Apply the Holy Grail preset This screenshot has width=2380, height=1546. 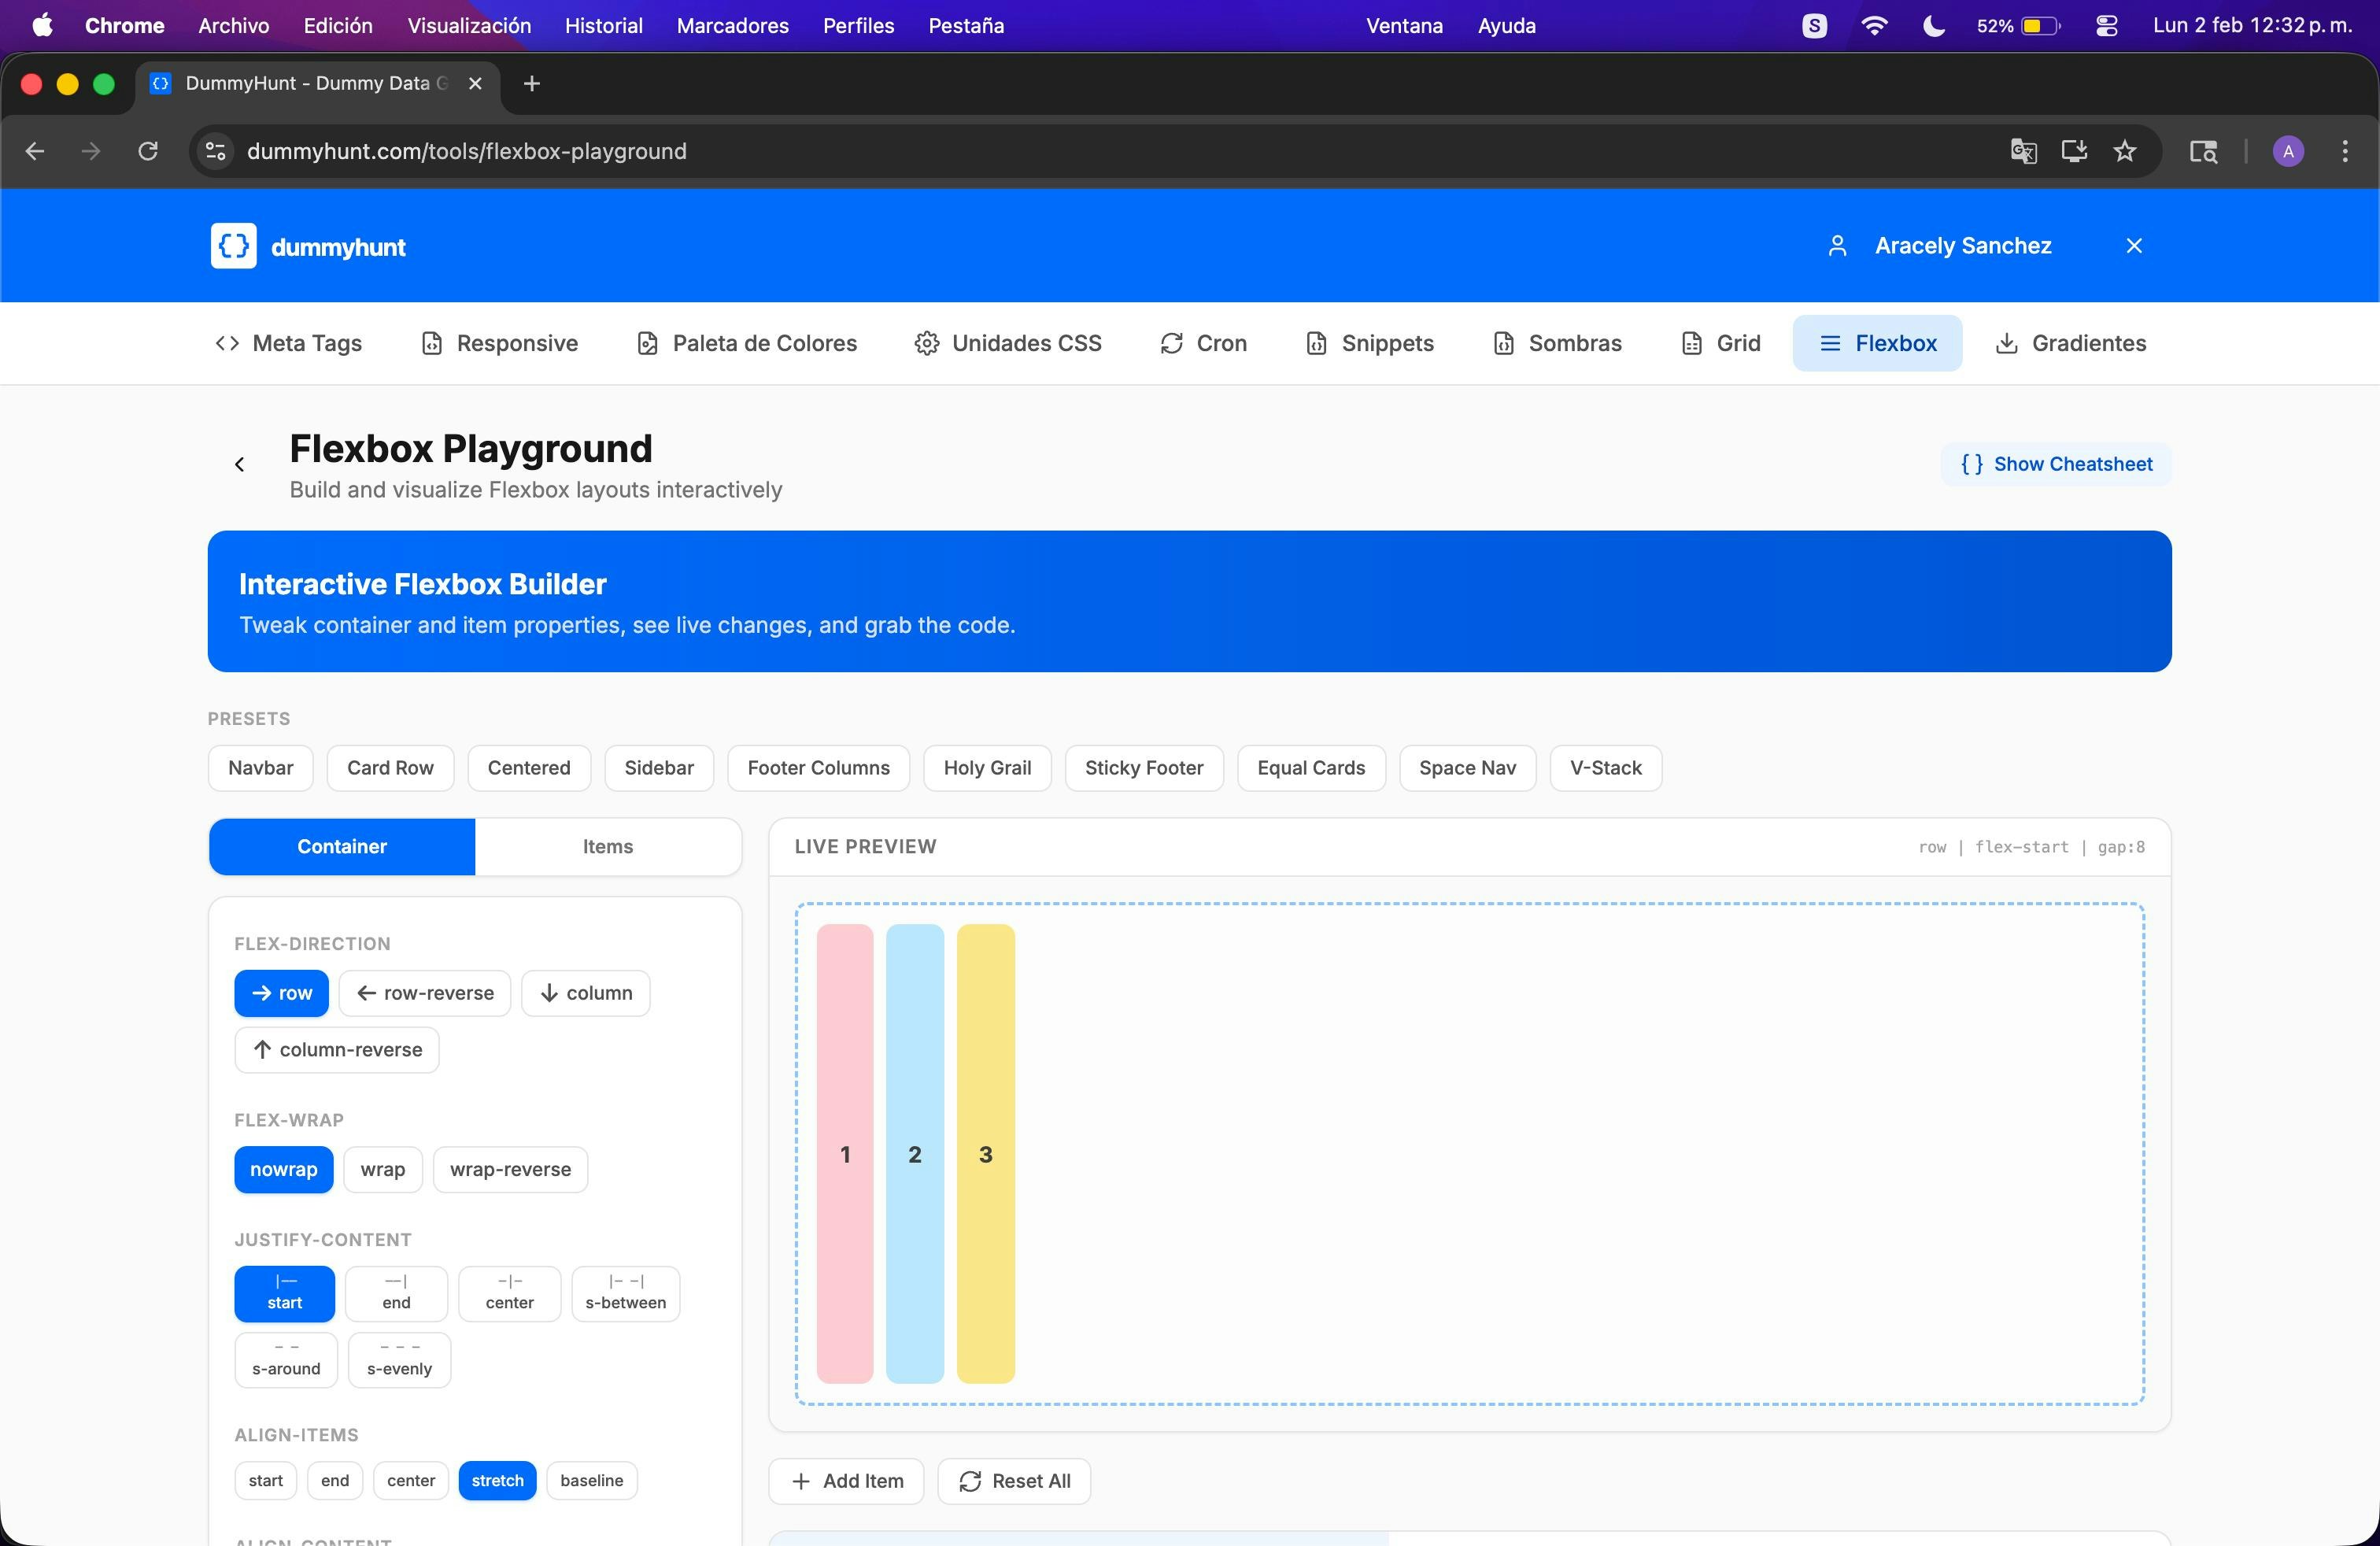[986, 768]
